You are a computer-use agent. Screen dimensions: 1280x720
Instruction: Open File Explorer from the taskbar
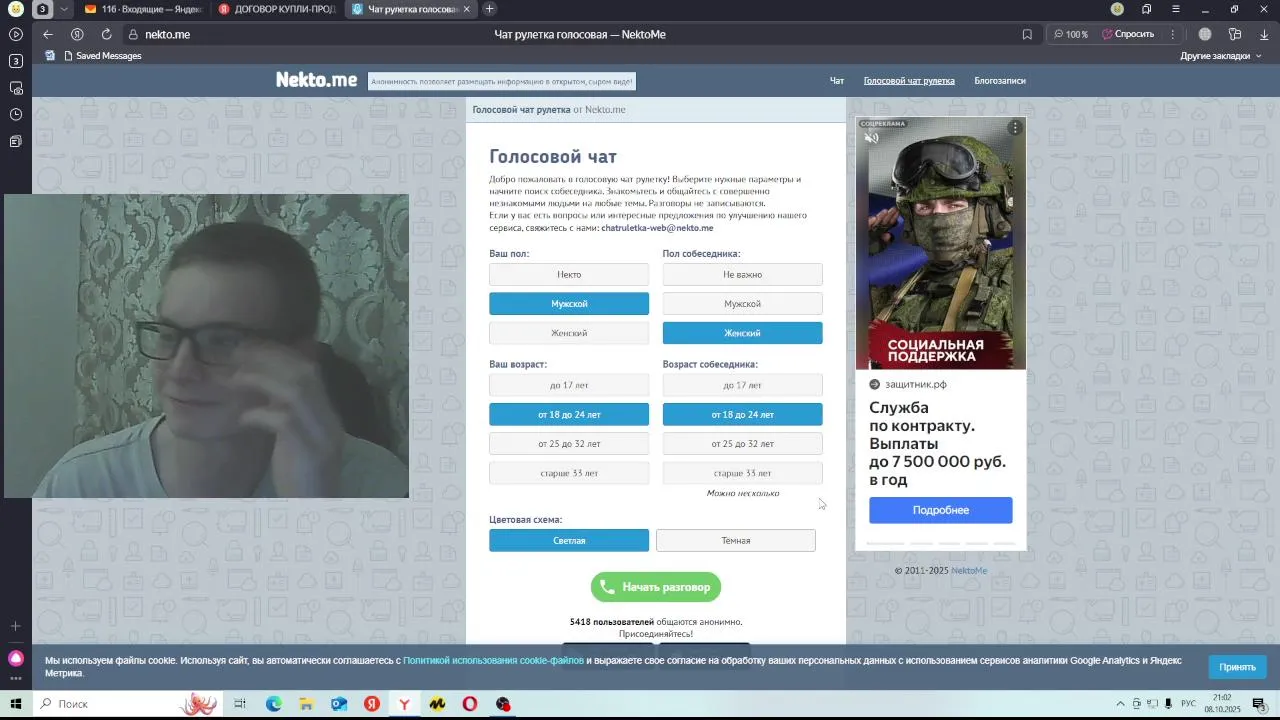click(x=306, y=704)
